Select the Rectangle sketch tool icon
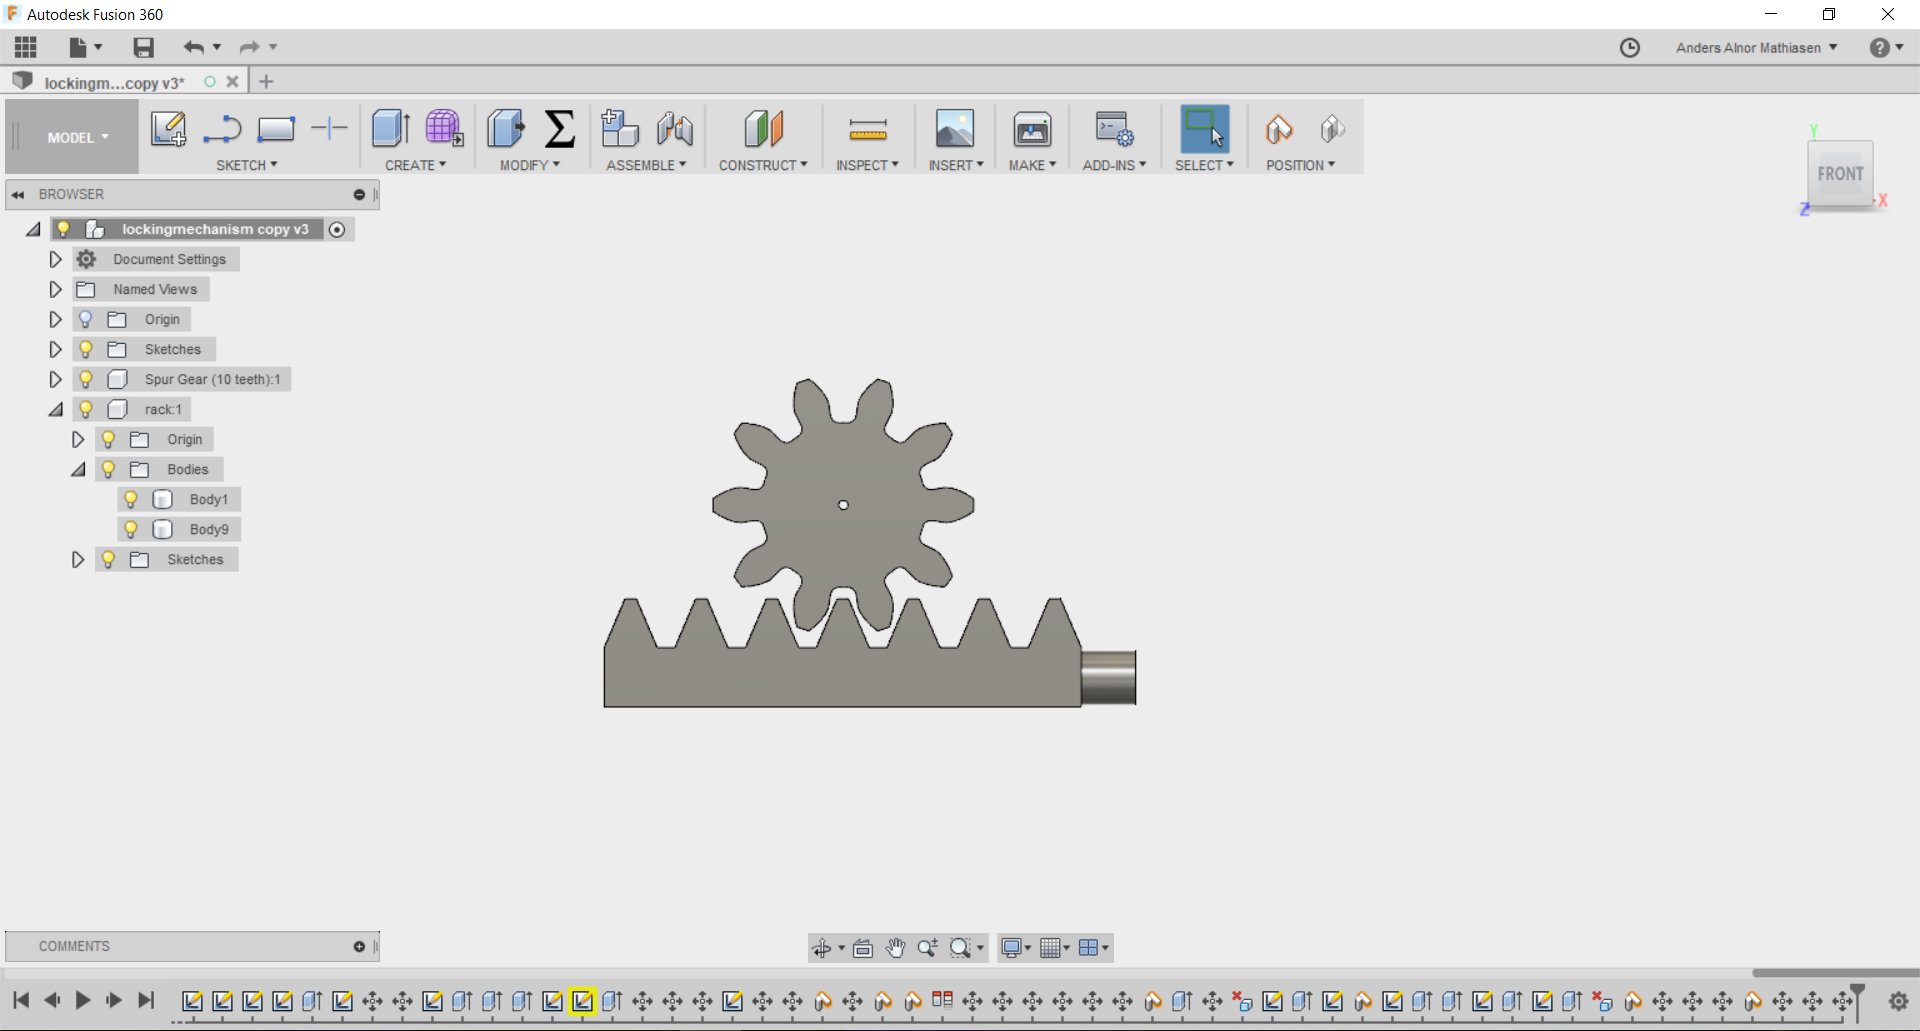Image resolution: width=1920 pixels, height=1031 pixels. 276,129
